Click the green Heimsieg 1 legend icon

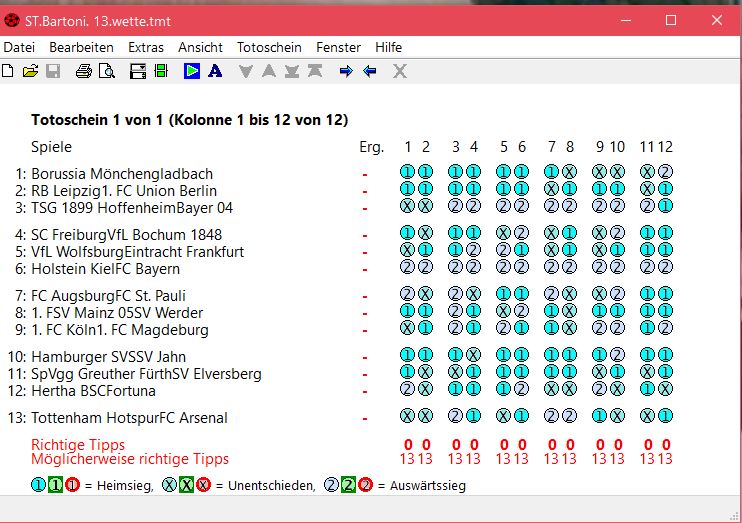tap(55, 485)
